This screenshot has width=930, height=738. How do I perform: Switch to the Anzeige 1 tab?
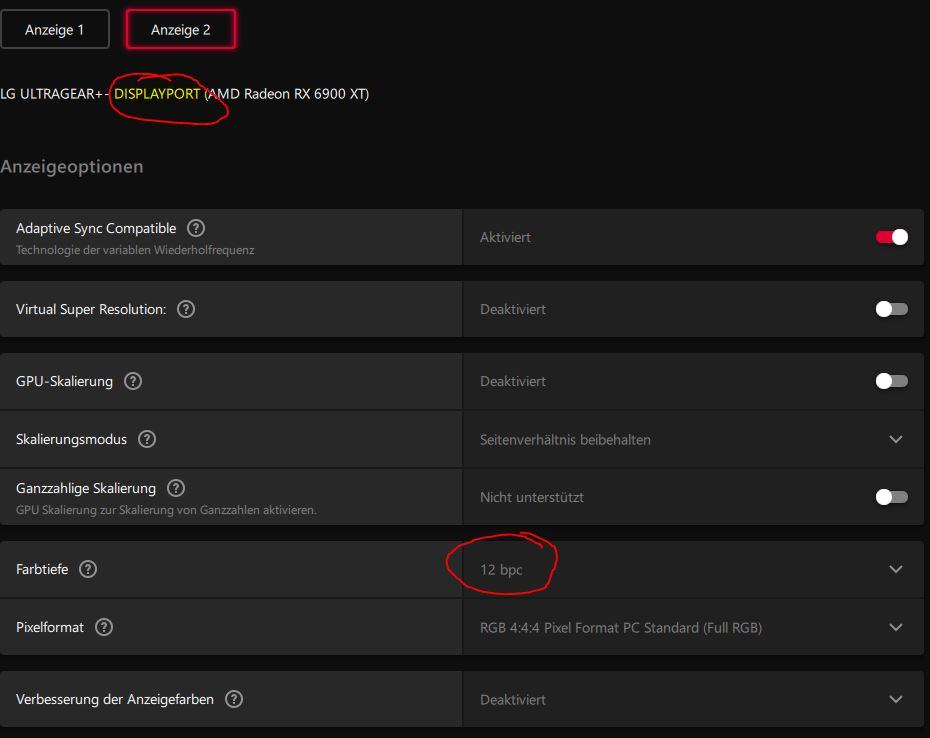coord(55,29)
